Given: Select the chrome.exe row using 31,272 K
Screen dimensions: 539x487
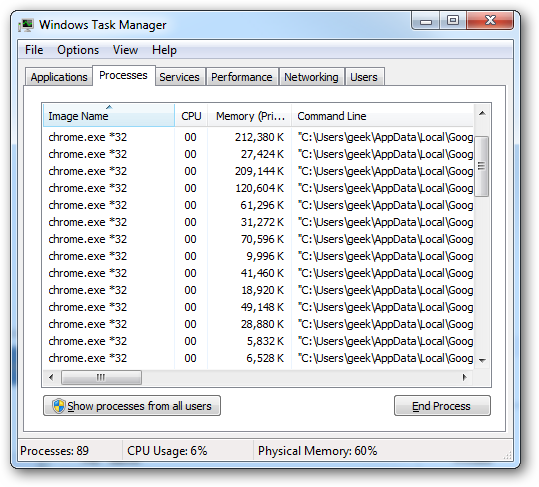Looking at the screenshot, I should click(258, 222).
